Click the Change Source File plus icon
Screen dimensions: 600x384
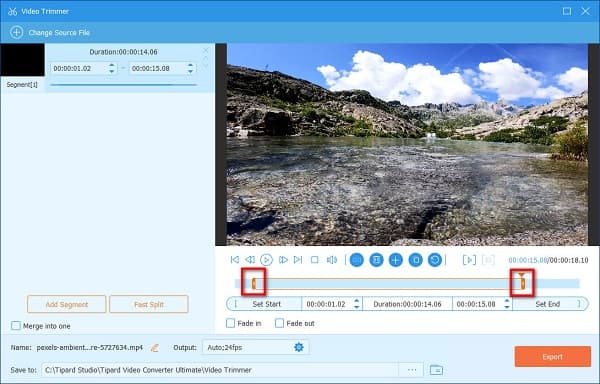[16, 33]
